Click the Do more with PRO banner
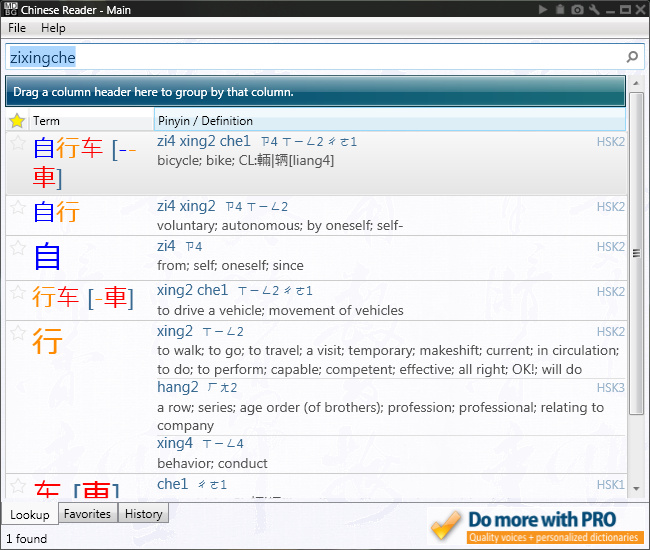Image resolution: width=650 pixels, height=550 pixels. coord(542,519)
